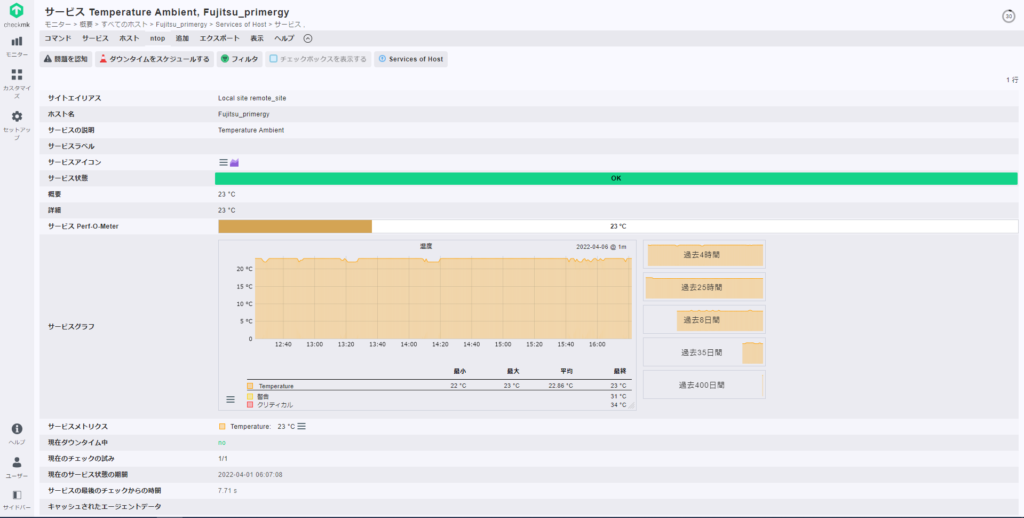Click the graph title 温度
This screenshot has width=1024, height=518.
[x=426, y=246]
